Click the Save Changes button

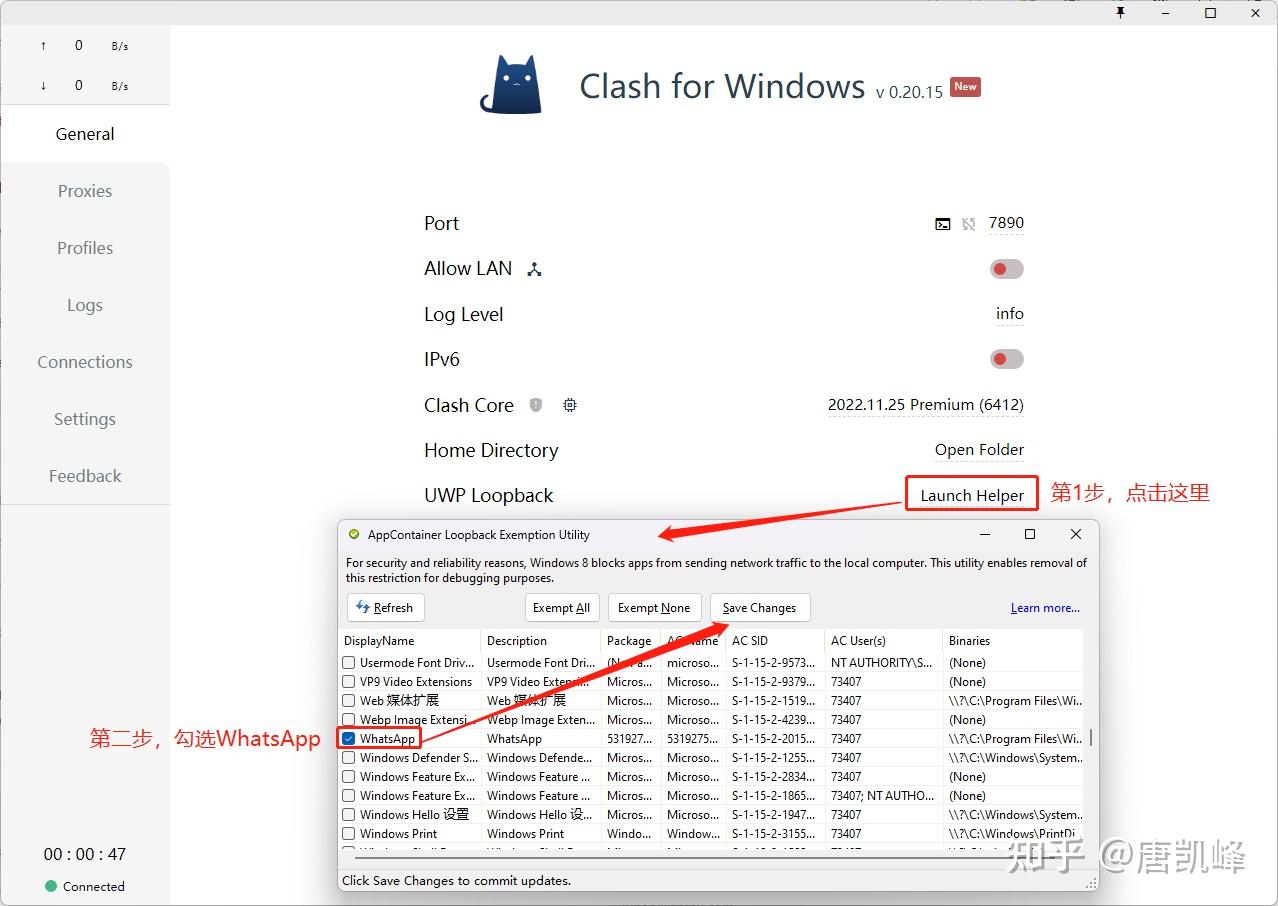coord(760,608)
